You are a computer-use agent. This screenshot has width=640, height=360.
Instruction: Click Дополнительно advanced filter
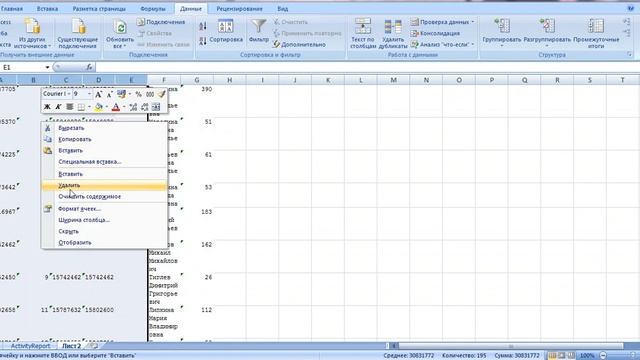[299, 44]
